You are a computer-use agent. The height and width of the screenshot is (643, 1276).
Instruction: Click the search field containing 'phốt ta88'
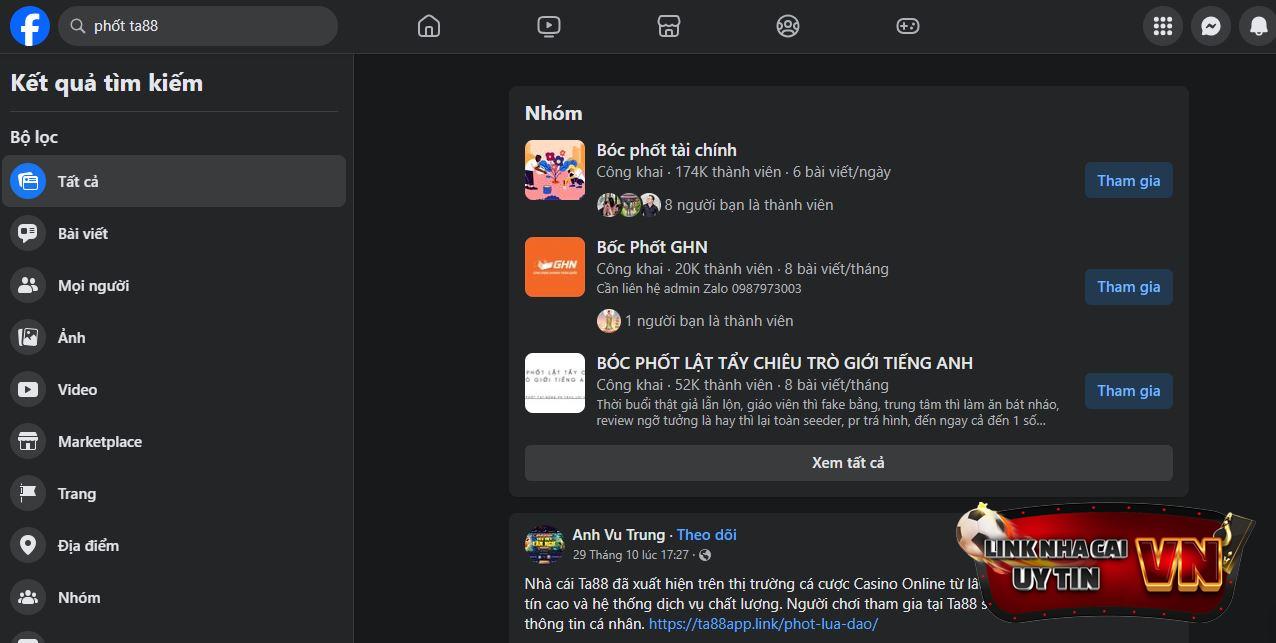[x=200, y=26]
